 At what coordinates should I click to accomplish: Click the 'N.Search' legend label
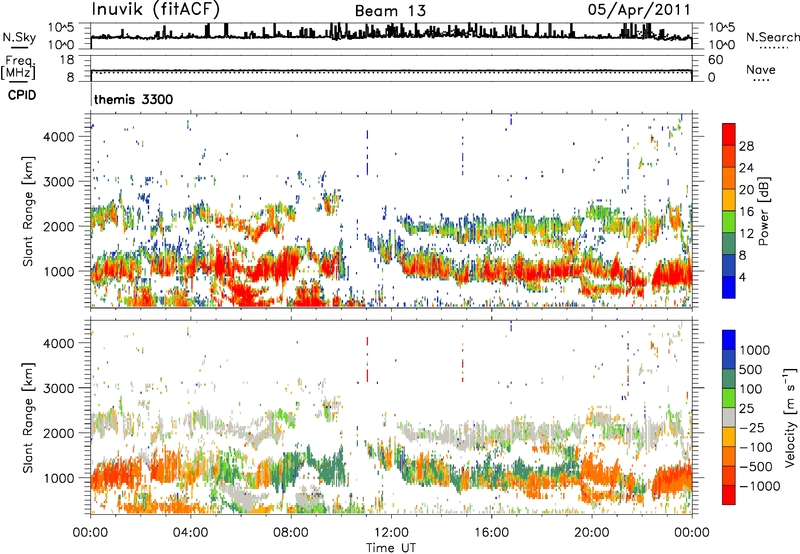click(x=773, y=37)
